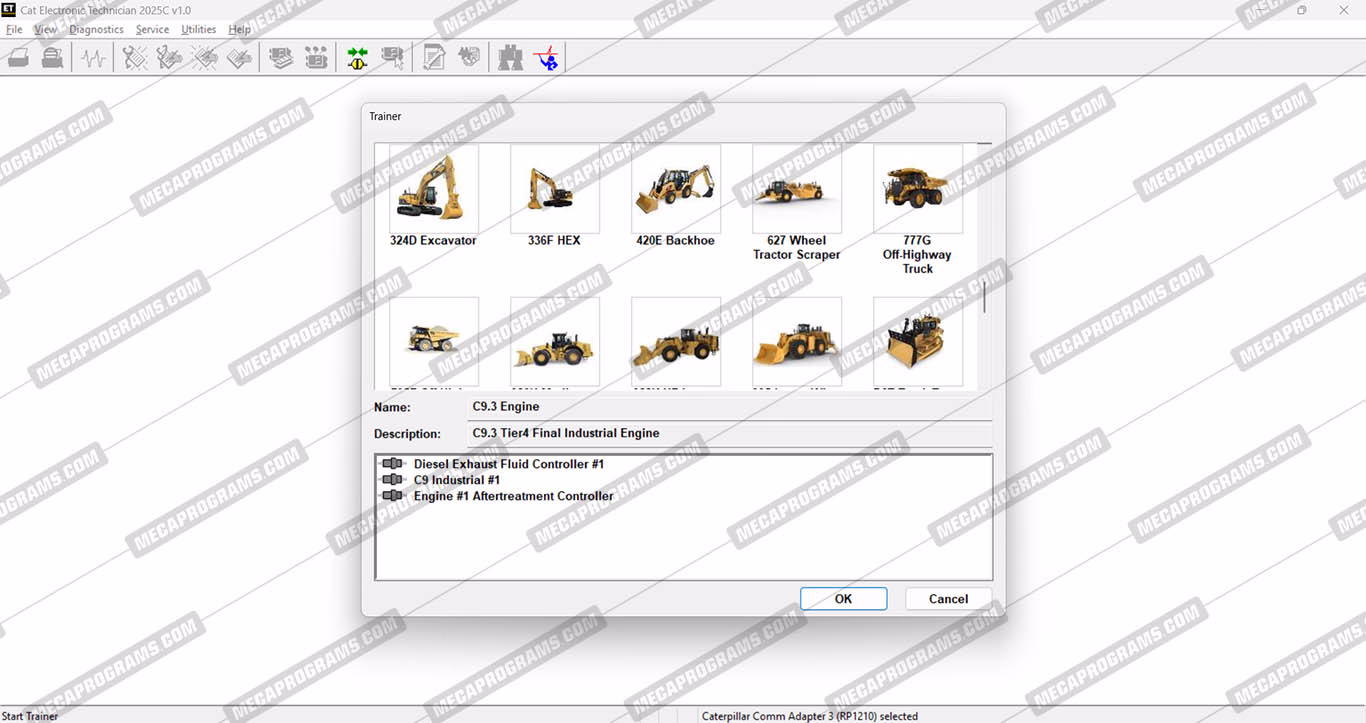Screen dimensions: 1366x723
Task: Click the first diagnostic codes stethoscope icon
Action: click(135, 58)
